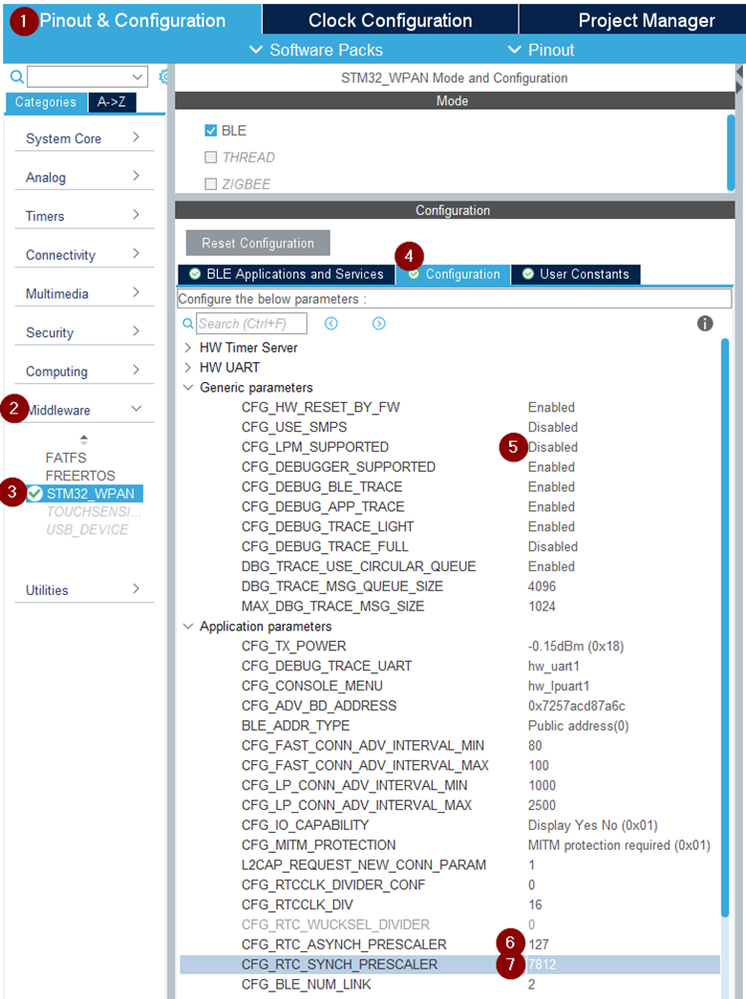Click the search magnifier icon in categories panel
The width and height of the screenshot is (746, 999).
[x=17, y=77]
